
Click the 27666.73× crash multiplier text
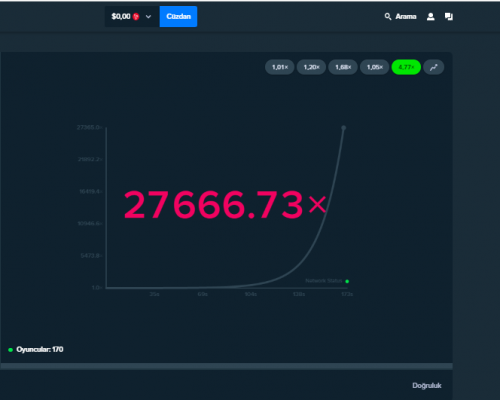point(225,204)
